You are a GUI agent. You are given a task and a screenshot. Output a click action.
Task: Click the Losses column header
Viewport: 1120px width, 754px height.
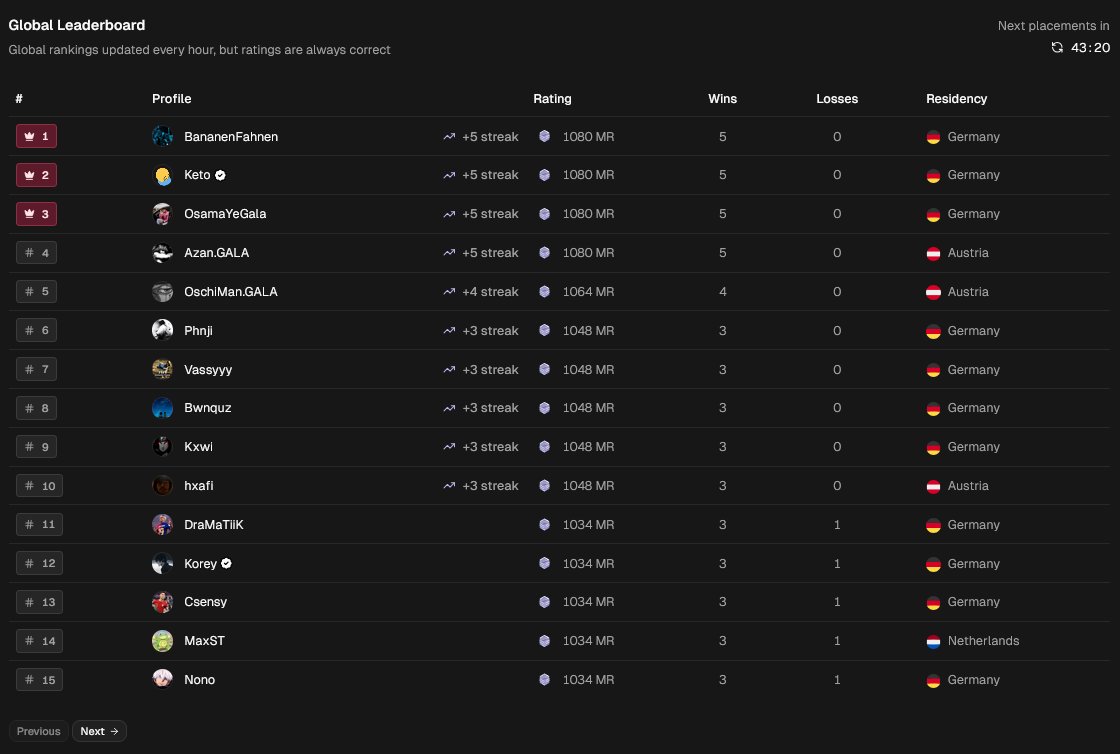click(x=837, y=99)
